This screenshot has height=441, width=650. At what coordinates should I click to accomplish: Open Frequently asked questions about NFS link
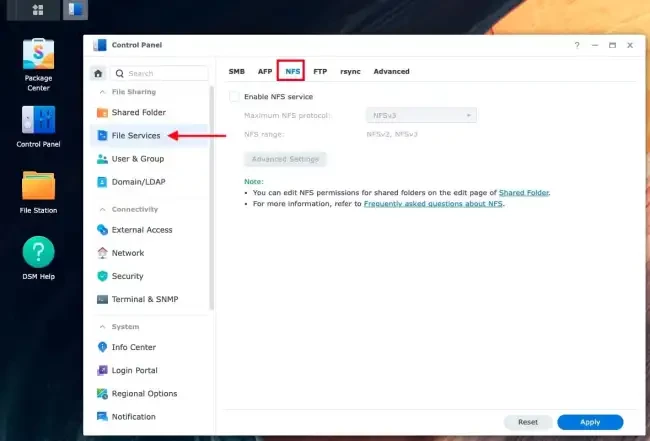433,204
